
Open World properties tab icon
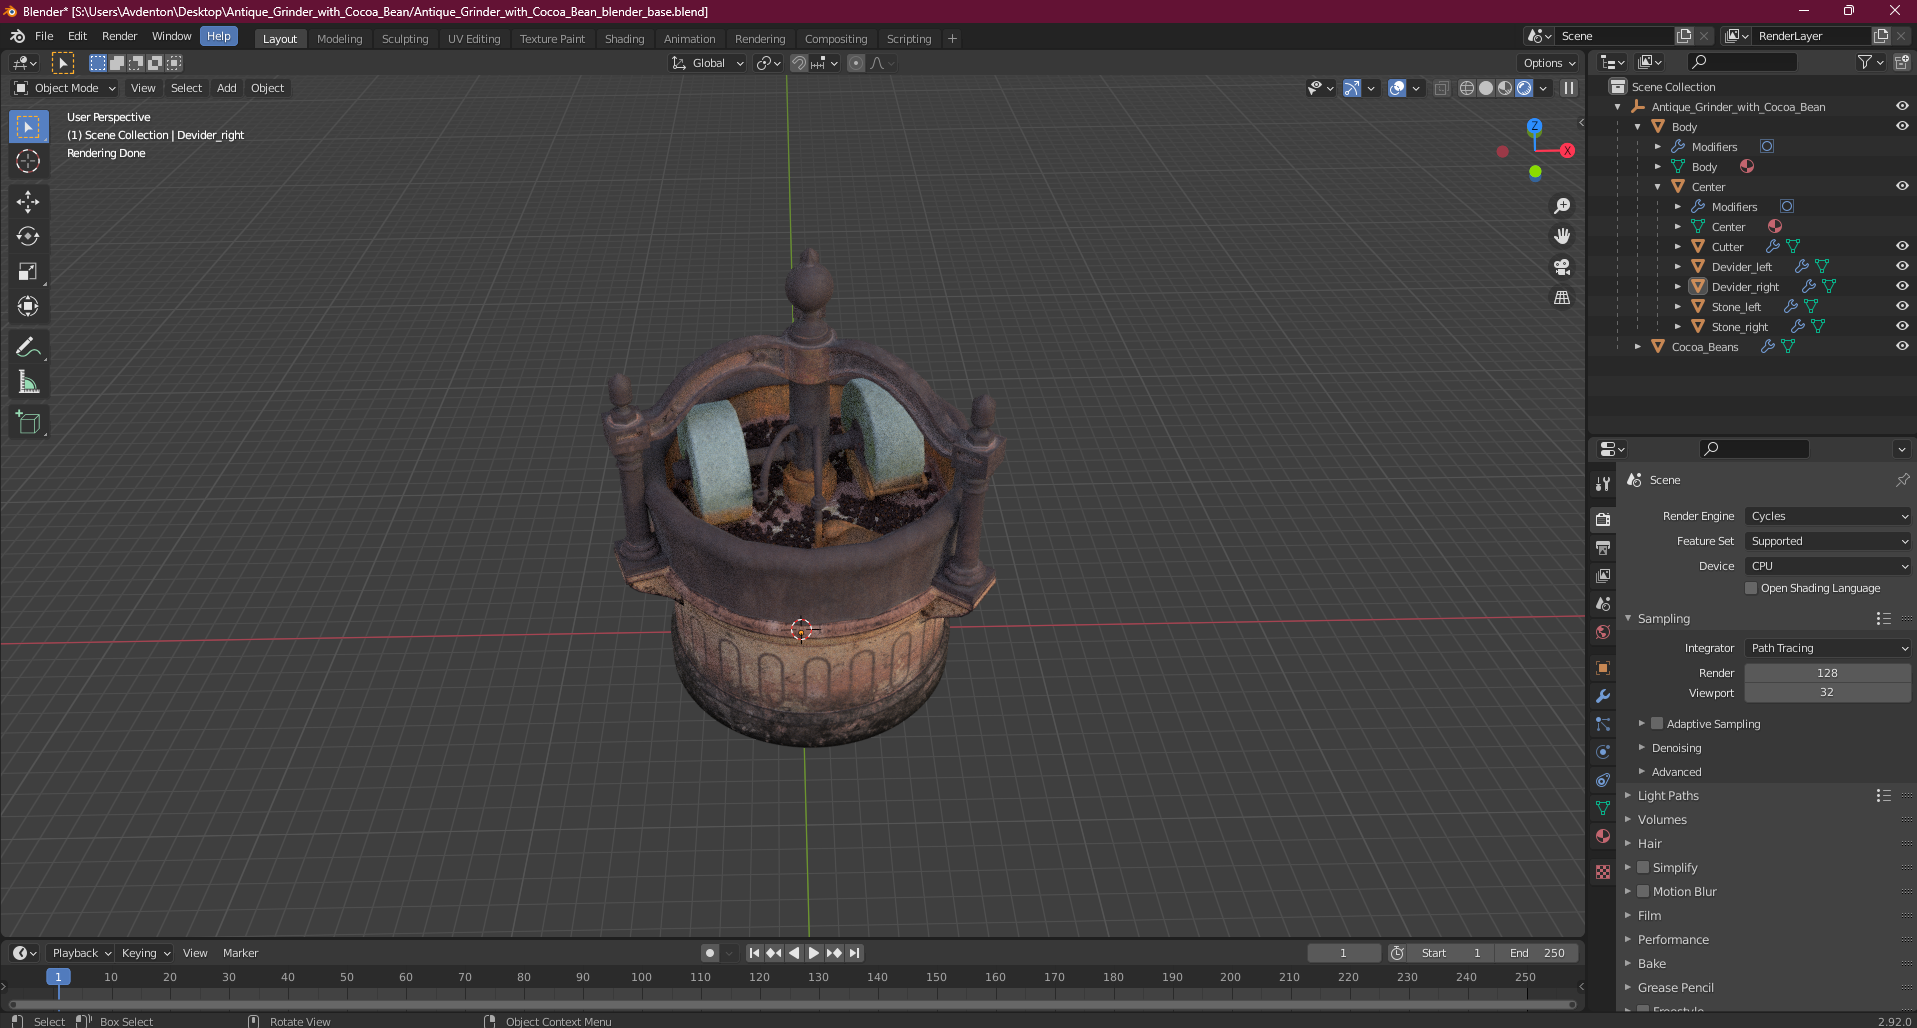(1603, 632)
